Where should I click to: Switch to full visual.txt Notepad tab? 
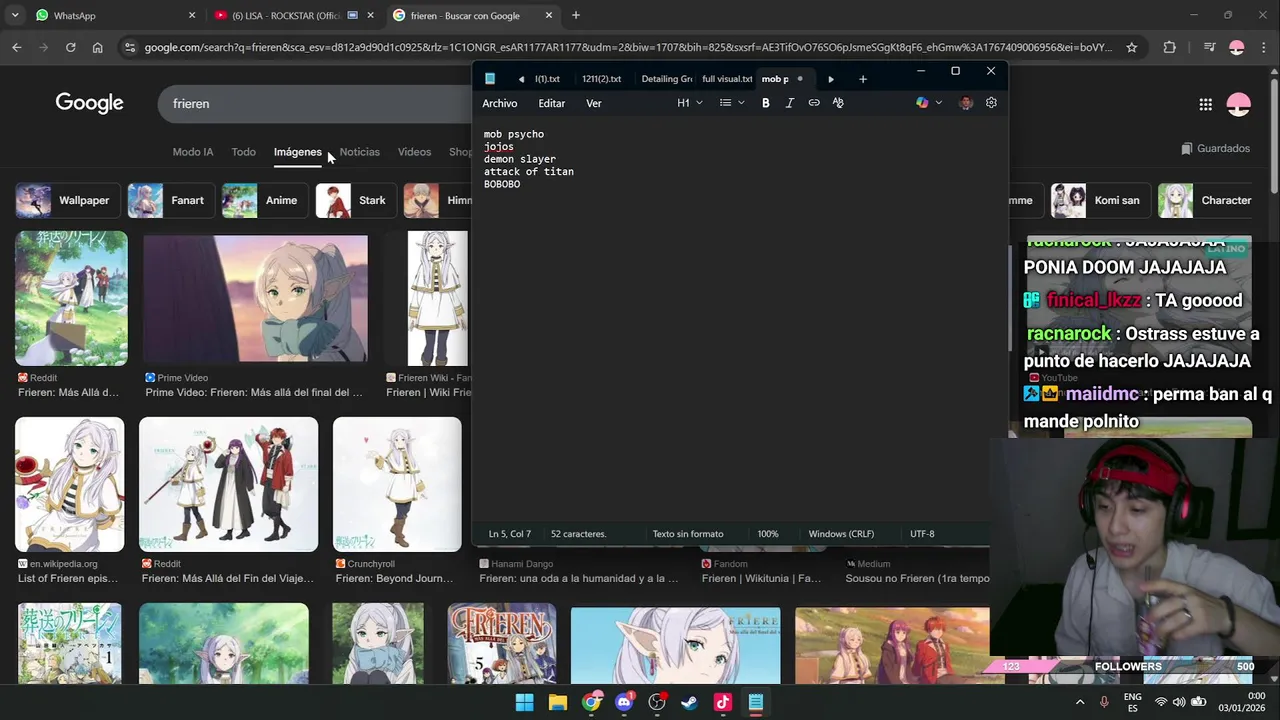727,79
